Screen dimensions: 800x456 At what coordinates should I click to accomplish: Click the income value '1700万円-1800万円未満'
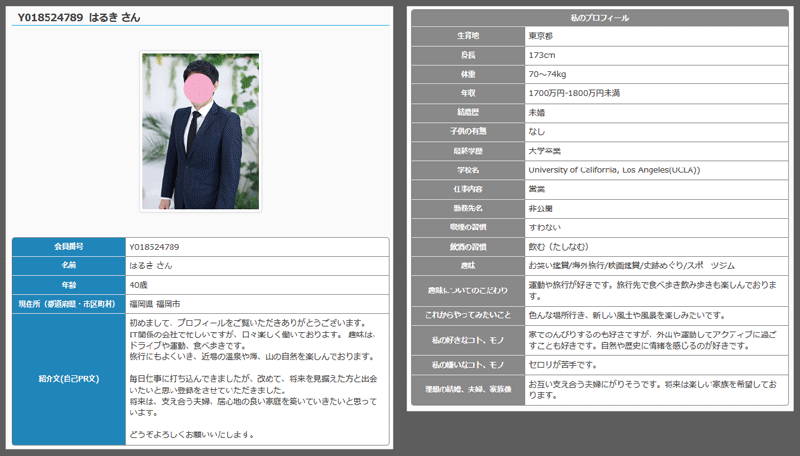pyautogui.click(x=574, y=93)
